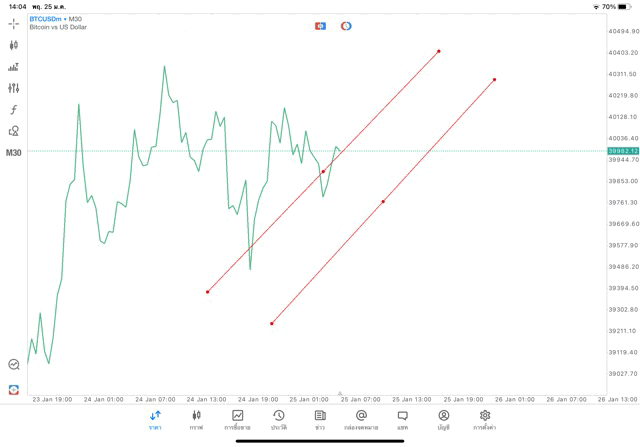Open the chart trade levels icon
Screen dimensions: 640x447
[x=14, y=67]
